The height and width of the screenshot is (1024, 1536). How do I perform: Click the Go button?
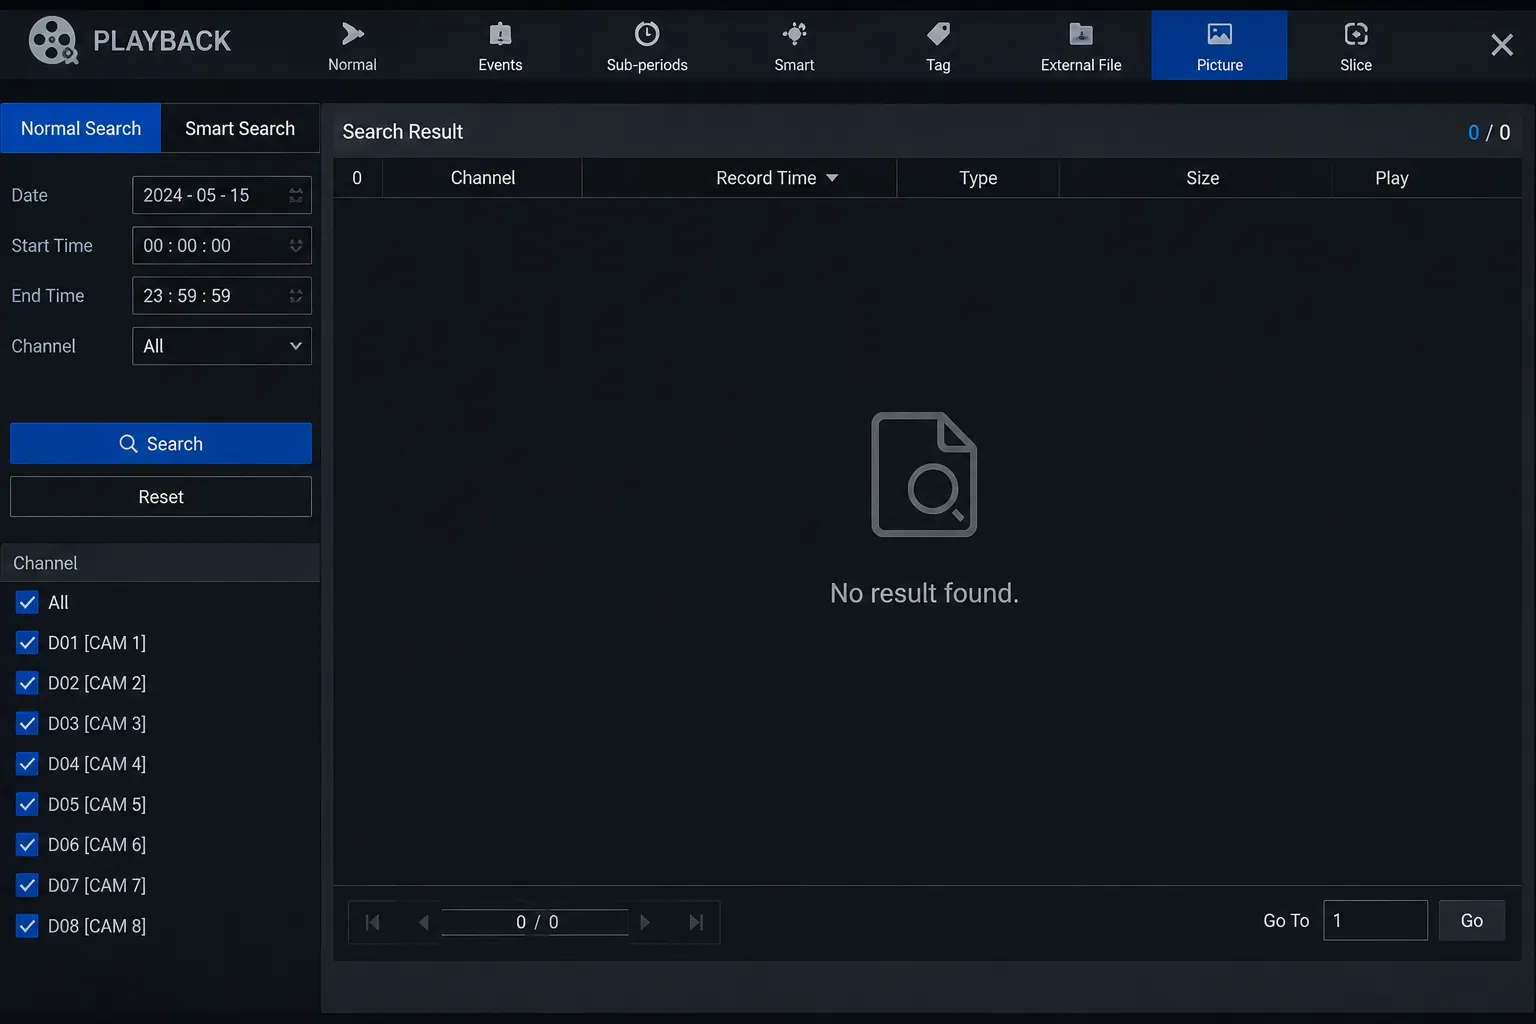click(1471, 921)
